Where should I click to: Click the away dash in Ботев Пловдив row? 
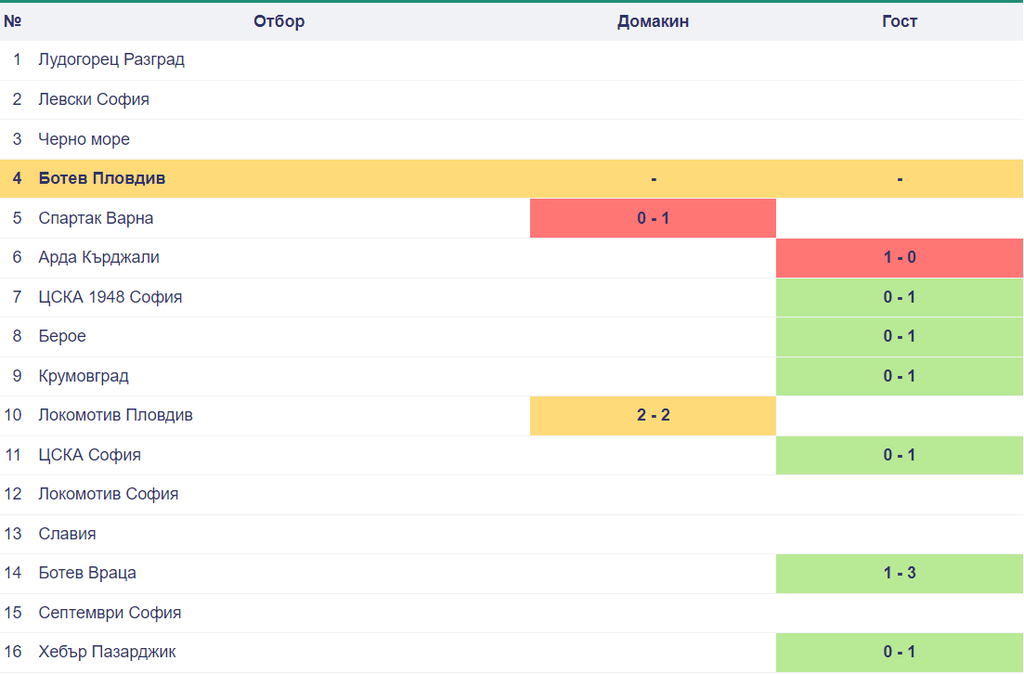pos(900,179)
